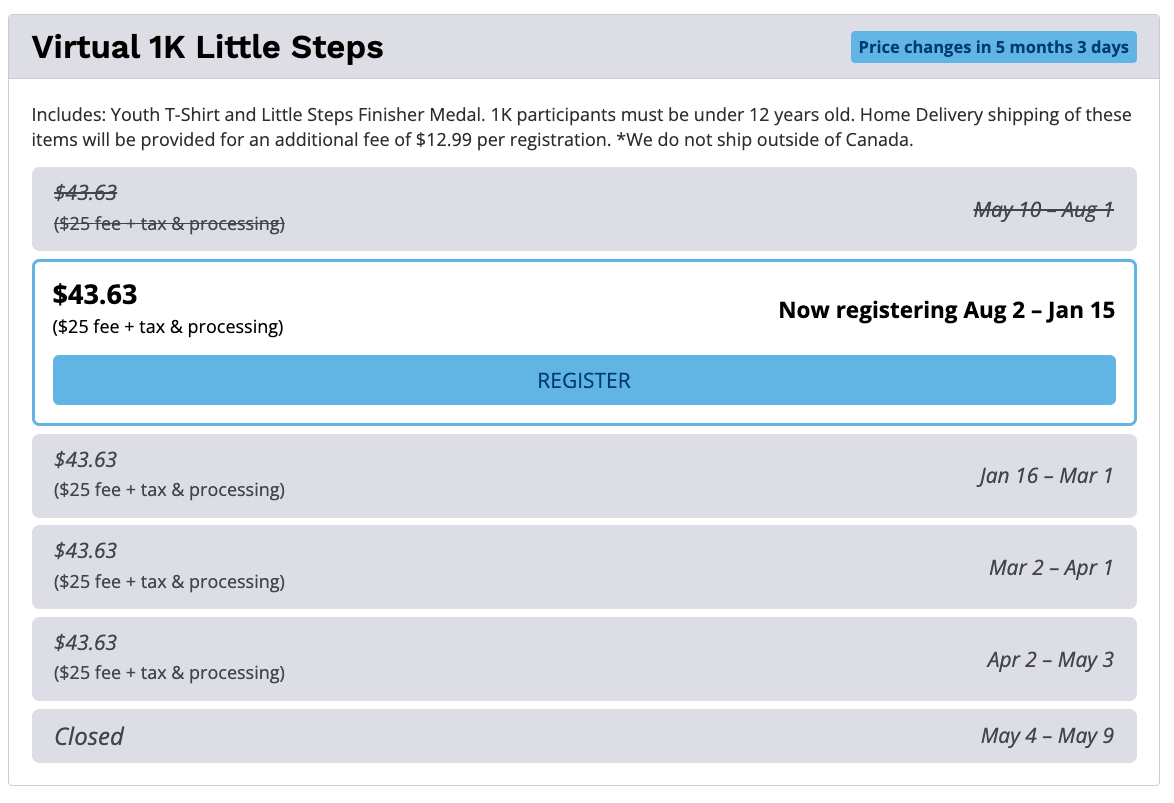Click 'Now registering Aug 2 – Jan 15' text

point(946,310)
